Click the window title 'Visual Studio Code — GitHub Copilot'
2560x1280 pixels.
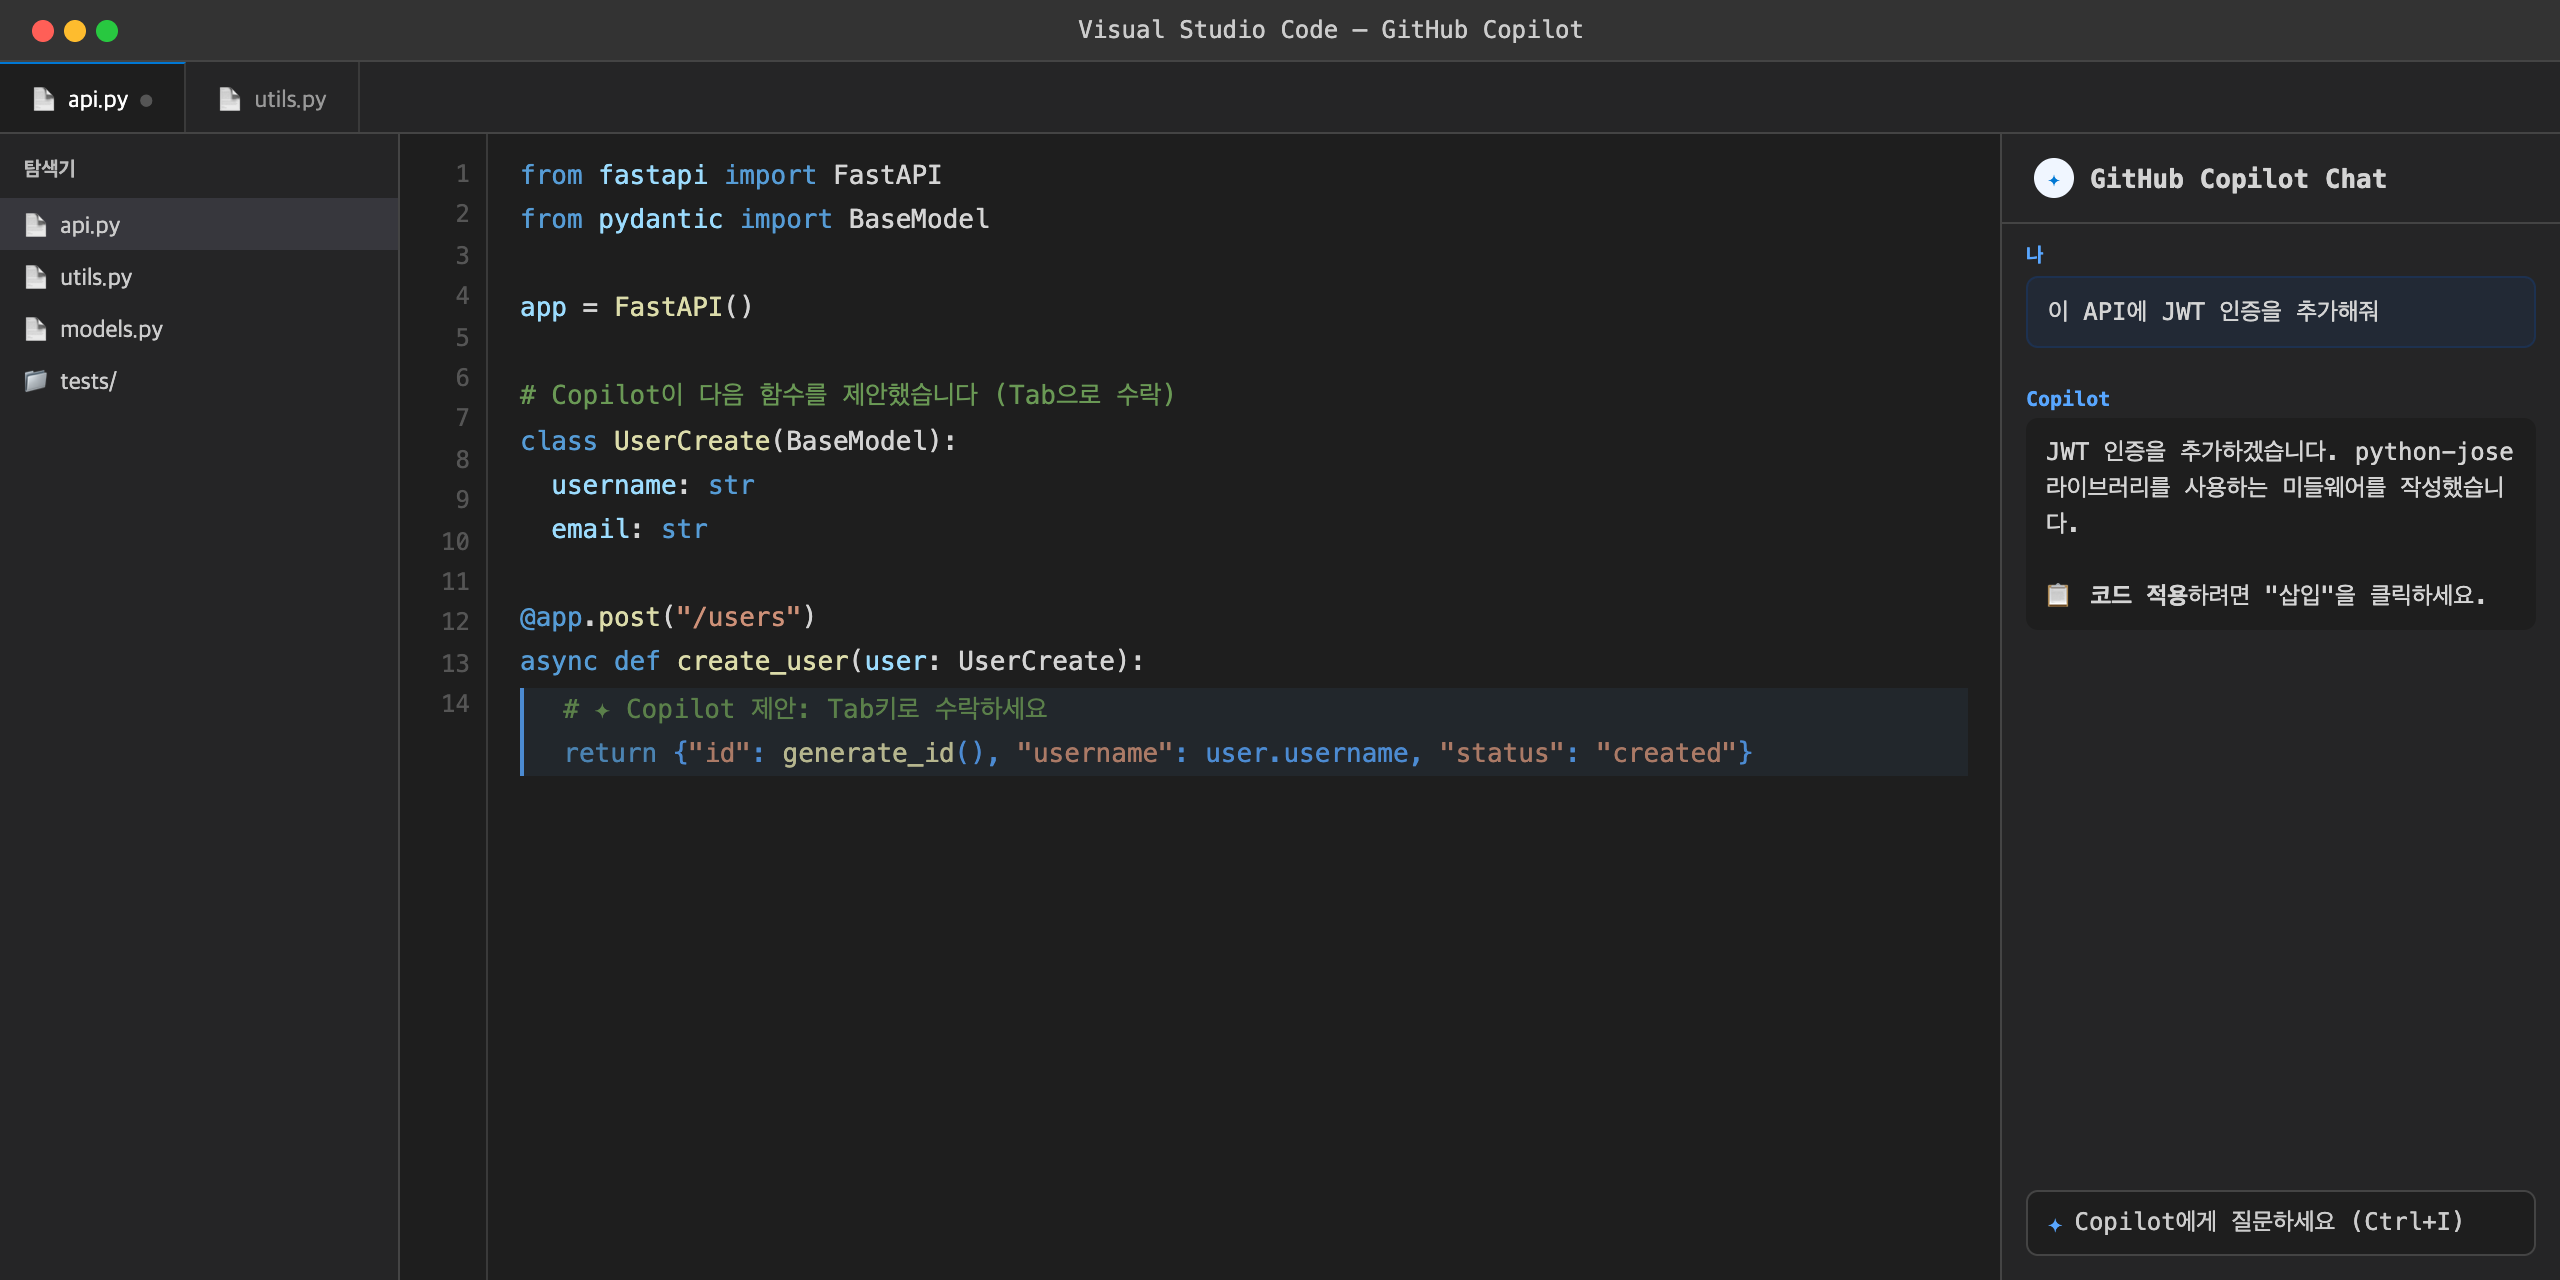point(1330,29)
